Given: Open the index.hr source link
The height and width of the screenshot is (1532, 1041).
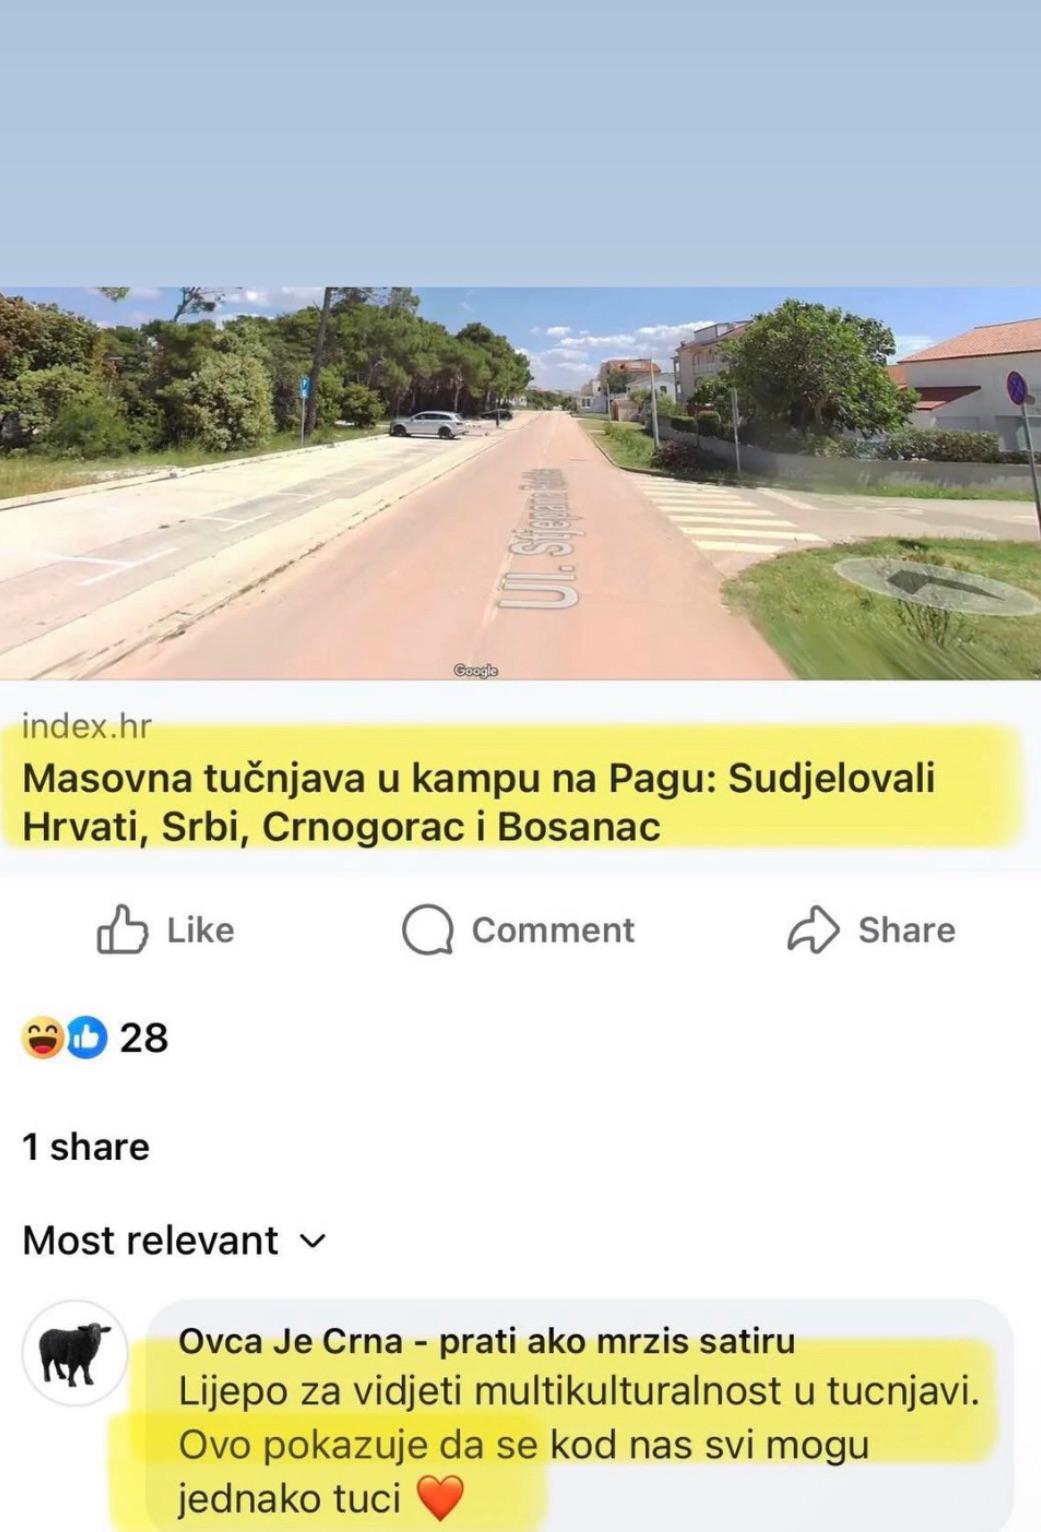Looking at the screenshot, I should click(x=87, y=726).
